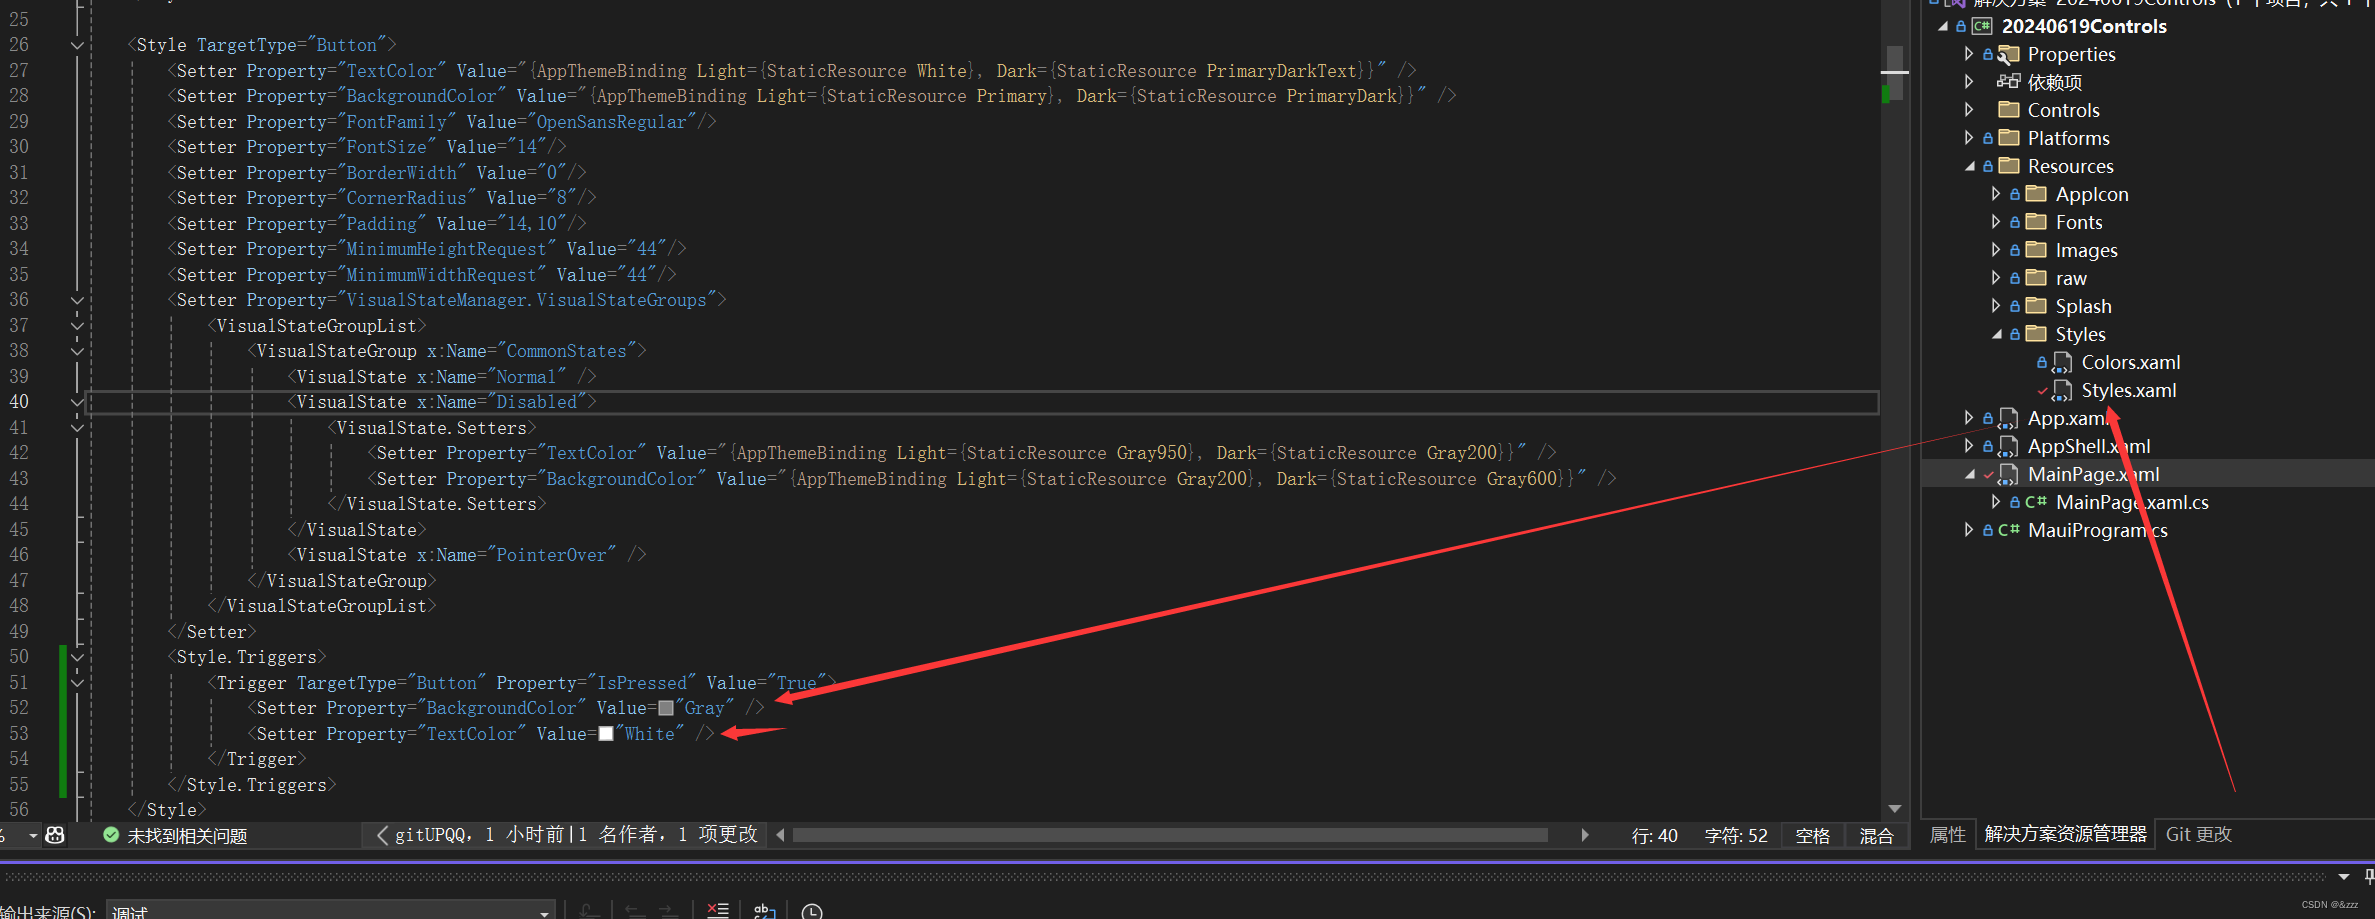
Task: Click 'CommonStates' on line 38
Action: [x=566, y=351]
